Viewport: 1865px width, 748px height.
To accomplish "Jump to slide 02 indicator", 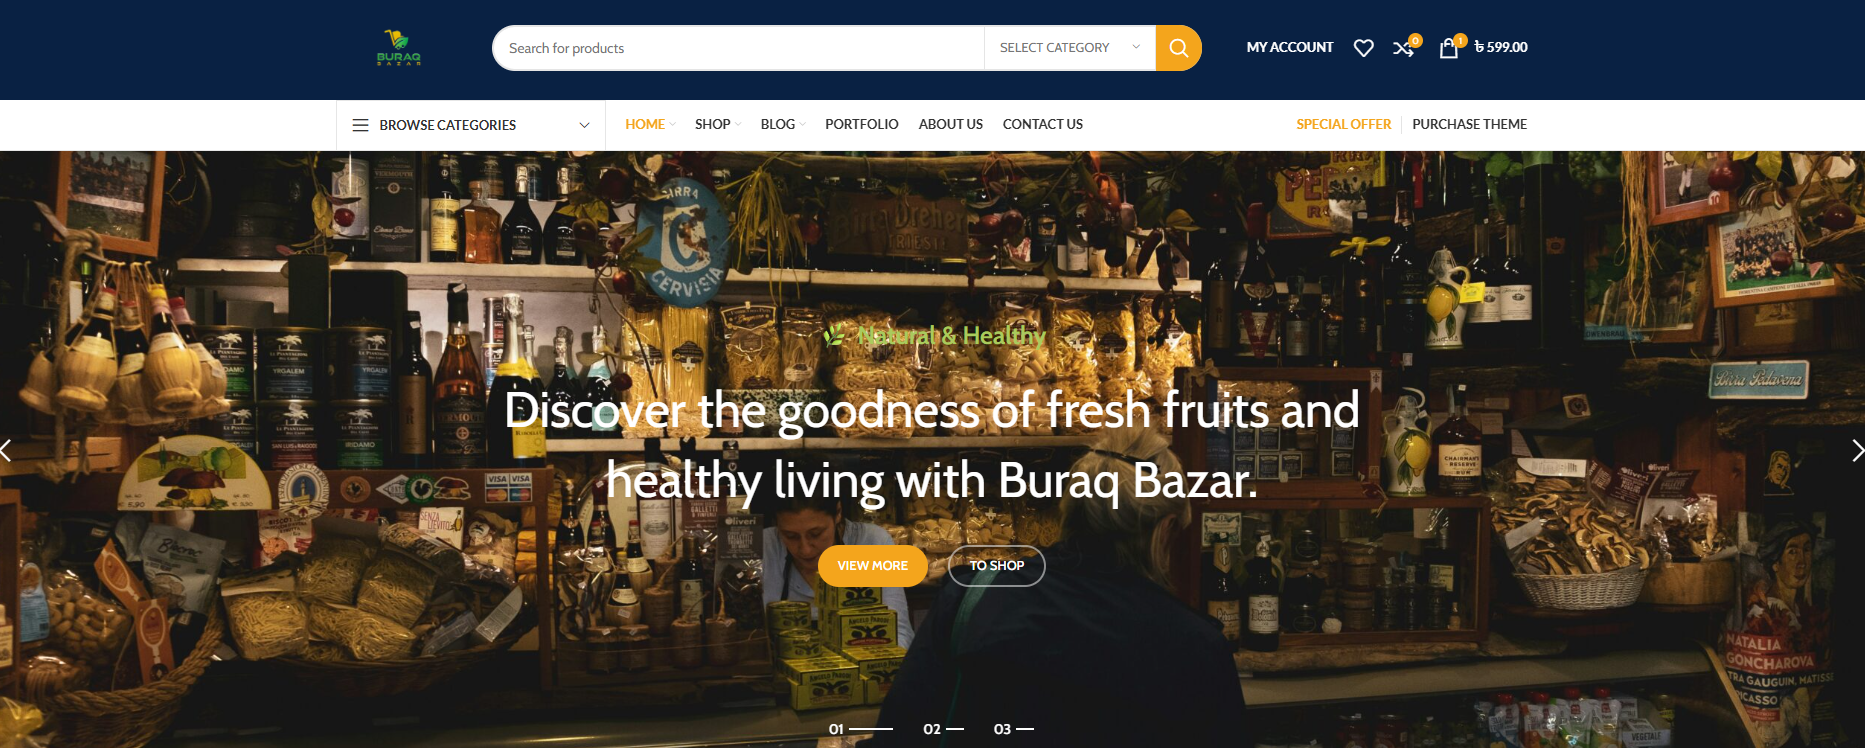I will coord(943,729).
